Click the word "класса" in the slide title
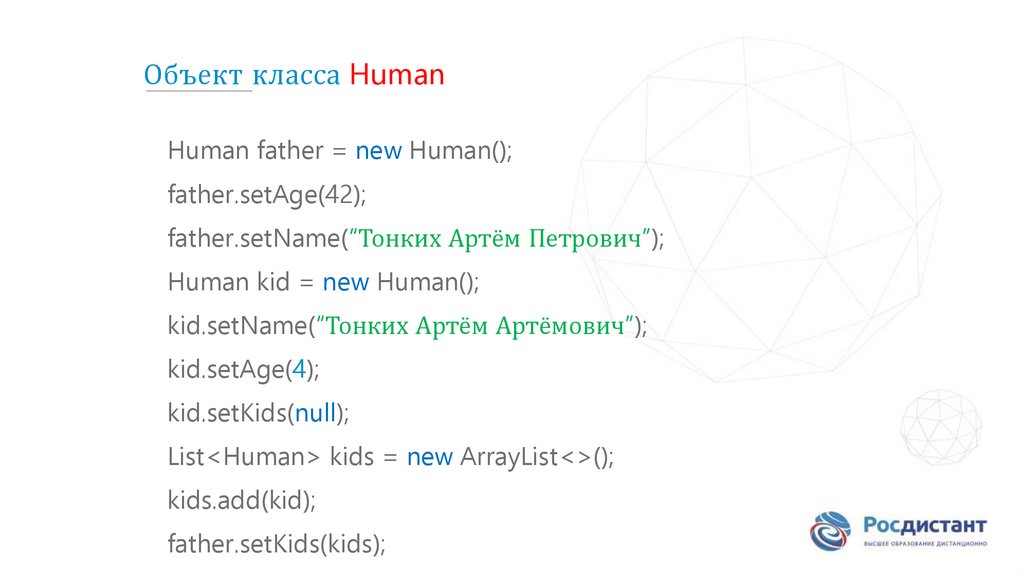Screen dimensions: 1024x574 point(296,77)
